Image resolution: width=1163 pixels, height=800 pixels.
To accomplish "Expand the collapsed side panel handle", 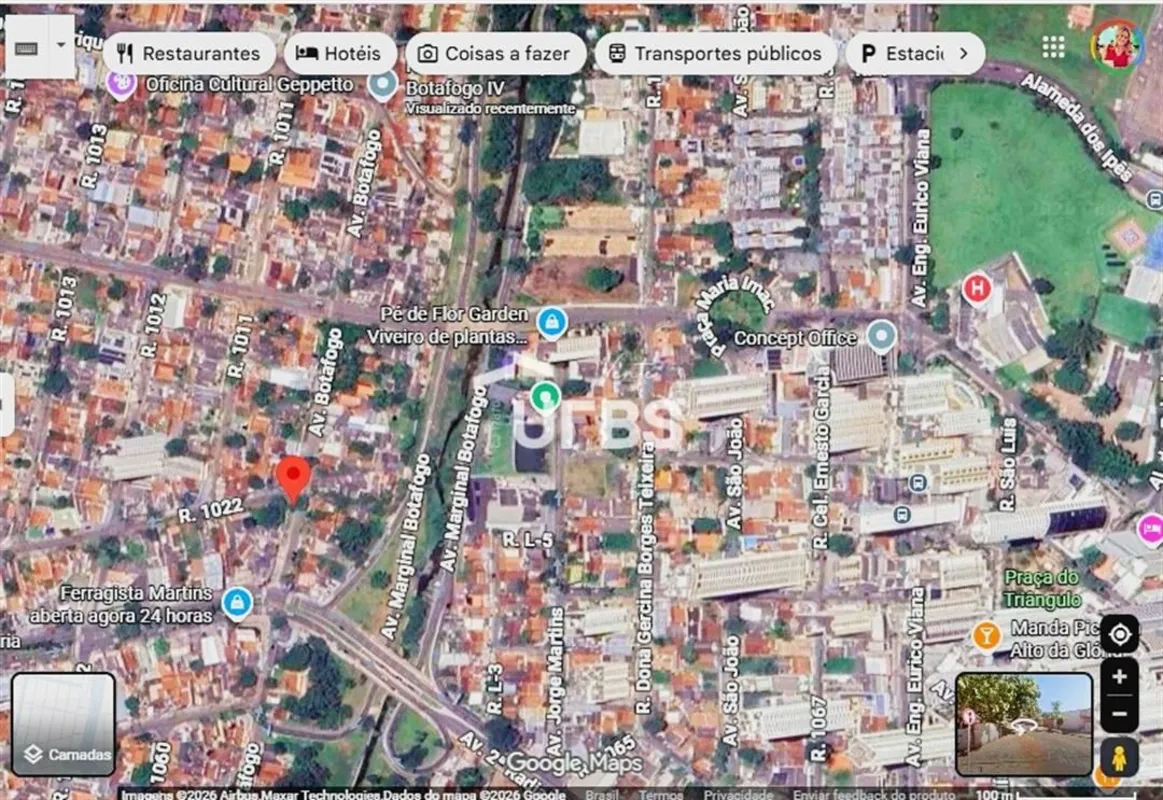I will point(6,405).
